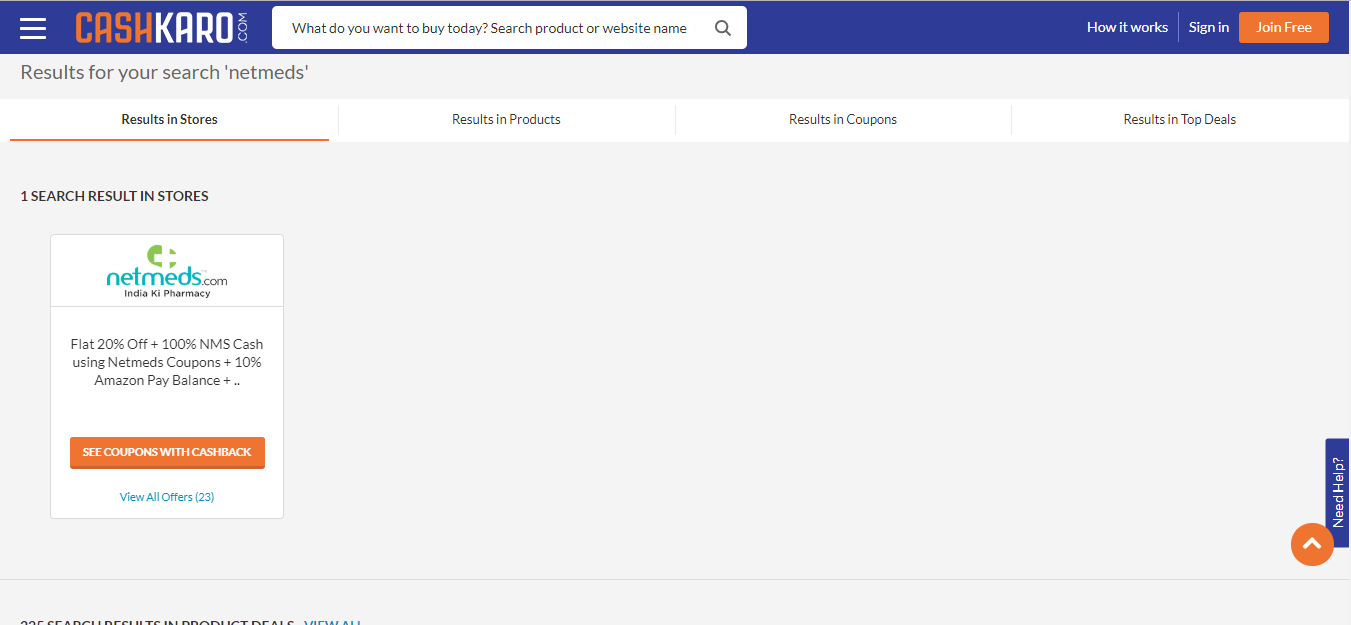Focus the product or website search box
The image size is (1351, 625).
coord(490,28)
